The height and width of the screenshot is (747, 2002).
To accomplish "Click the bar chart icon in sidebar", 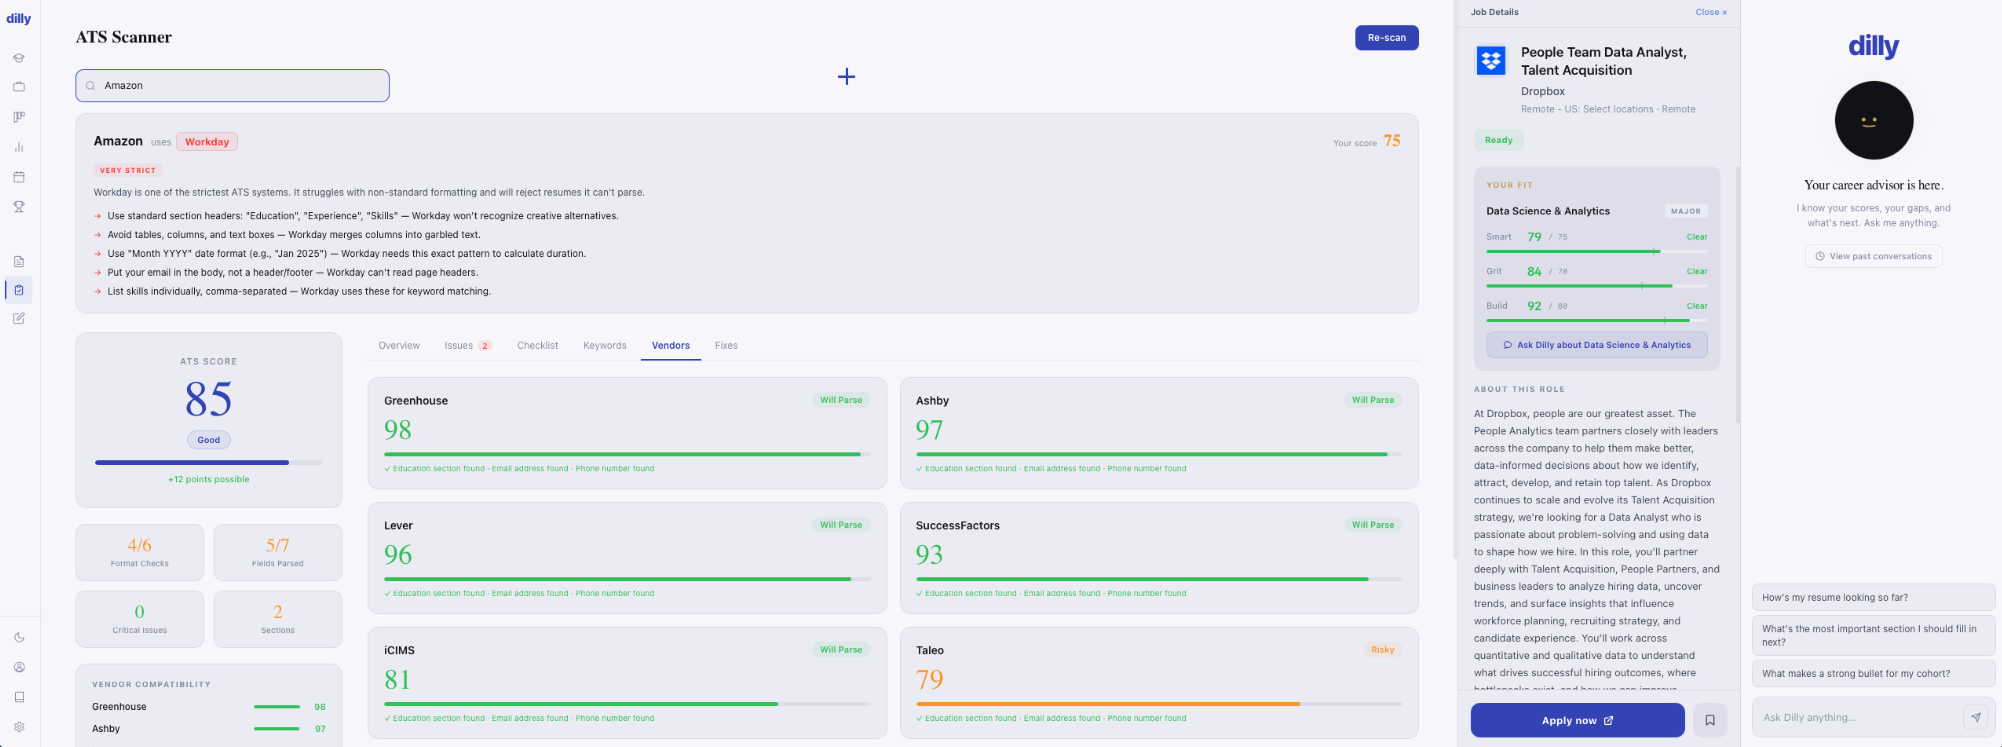I will tap(19, 147).
